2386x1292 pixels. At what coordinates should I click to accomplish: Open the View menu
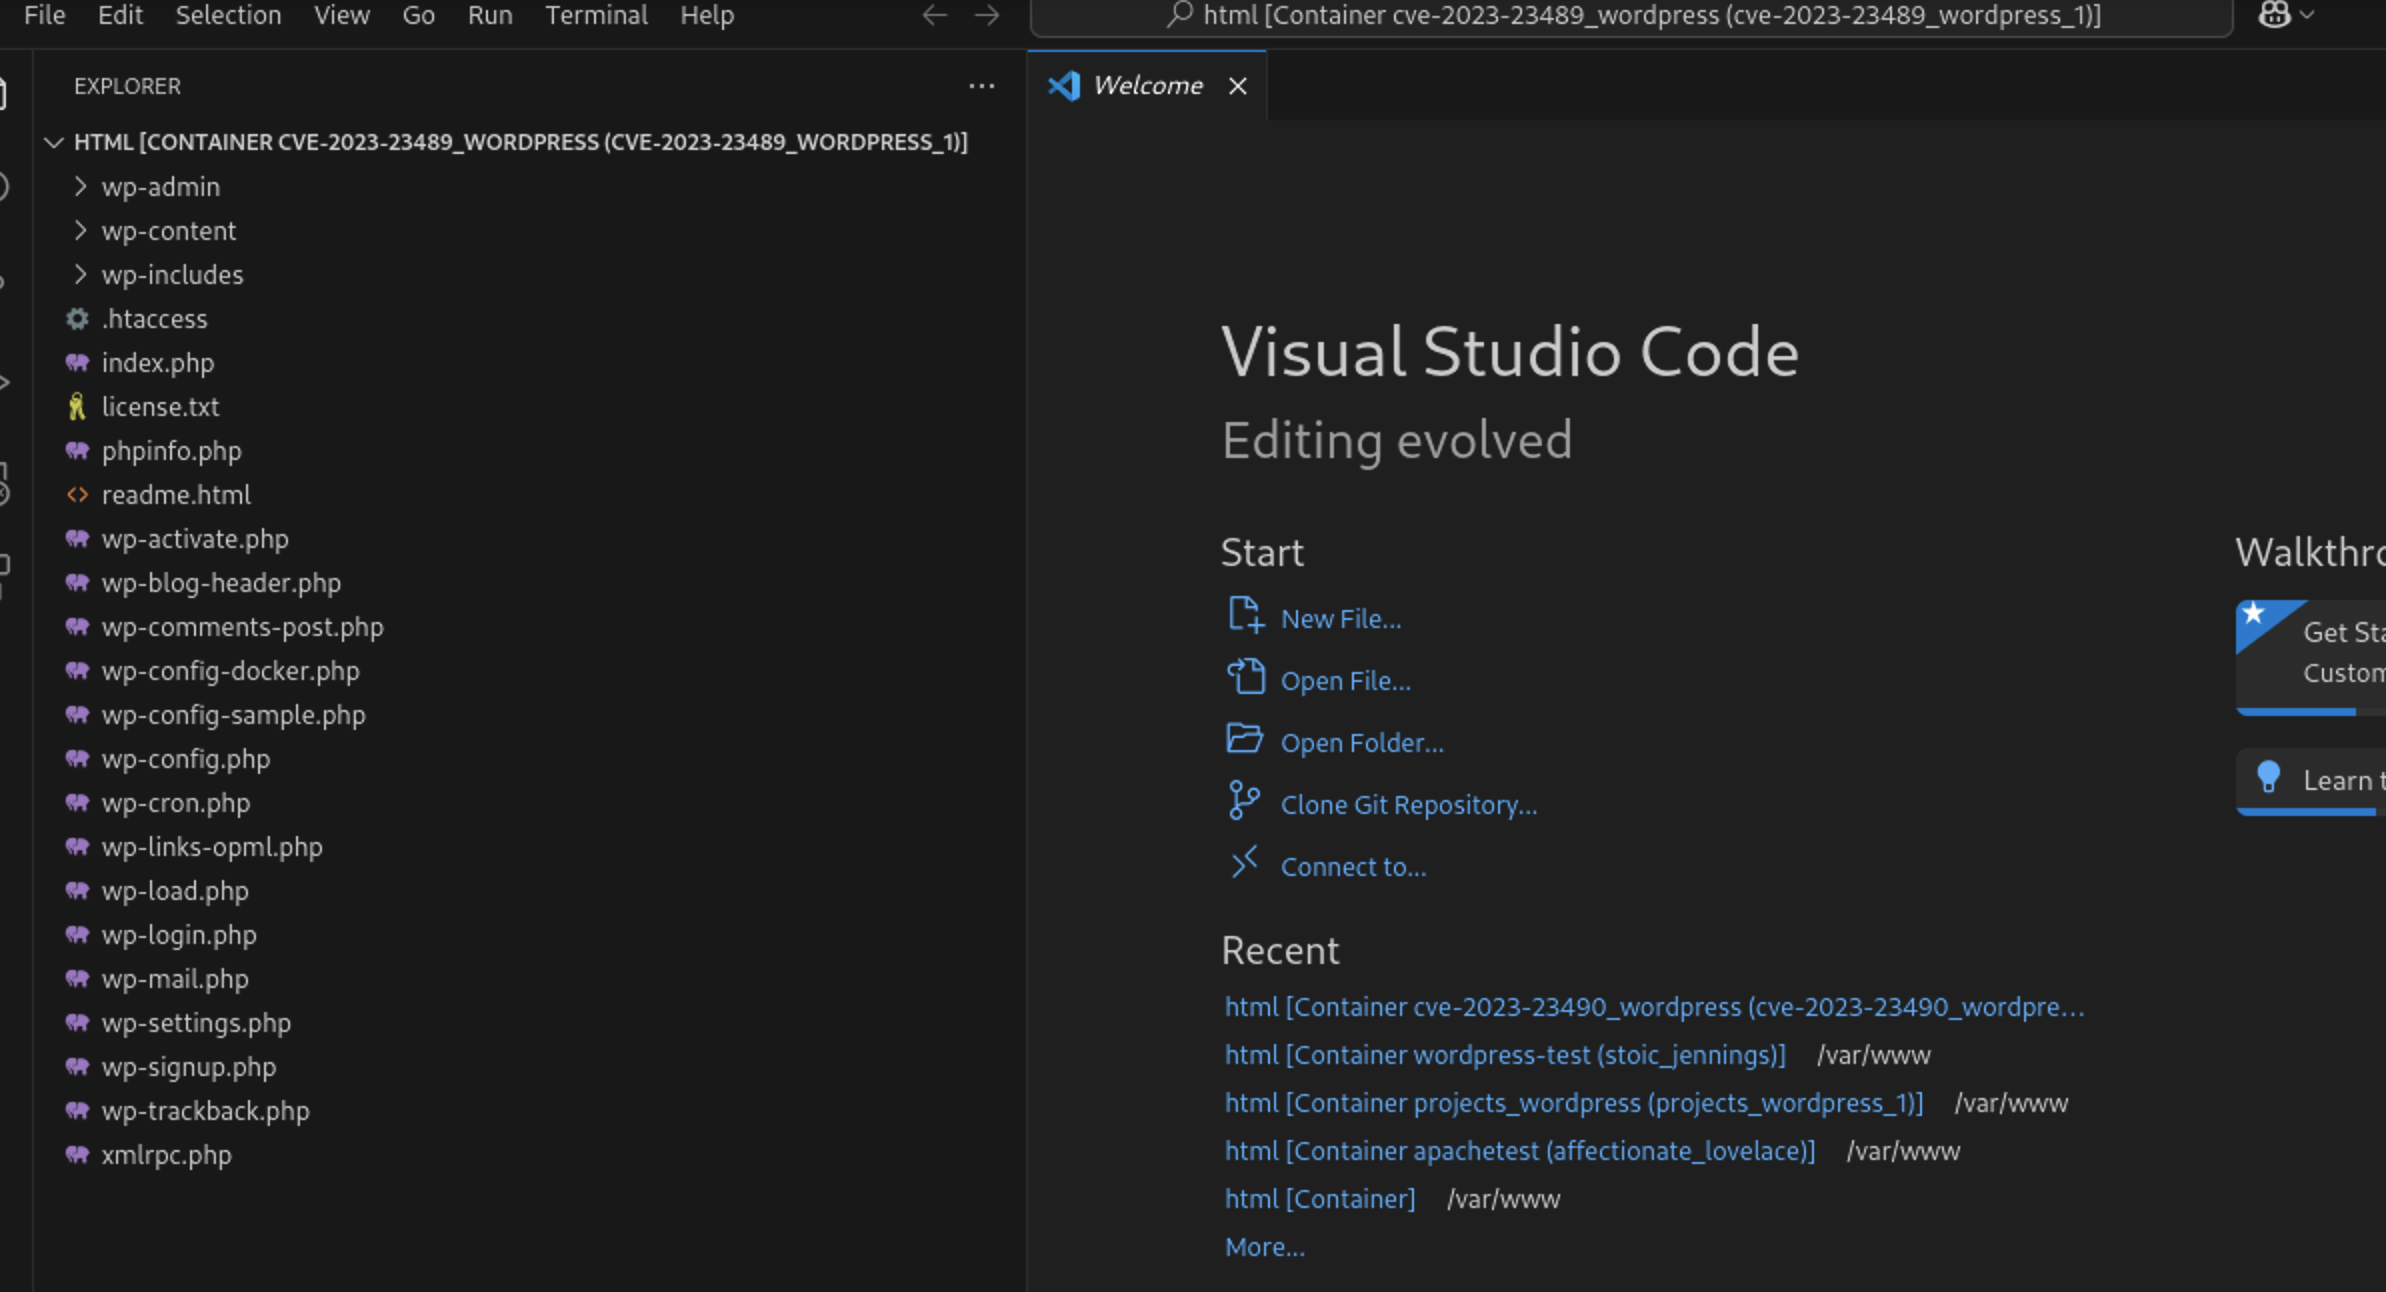tap(341, 16)
